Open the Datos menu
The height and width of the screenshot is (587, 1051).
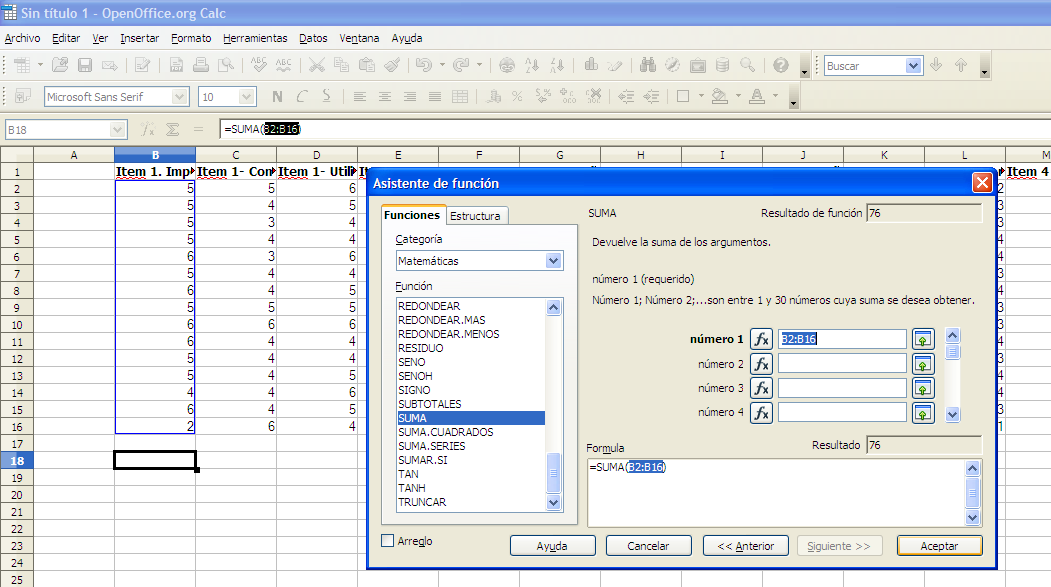[x=313, y=38]
